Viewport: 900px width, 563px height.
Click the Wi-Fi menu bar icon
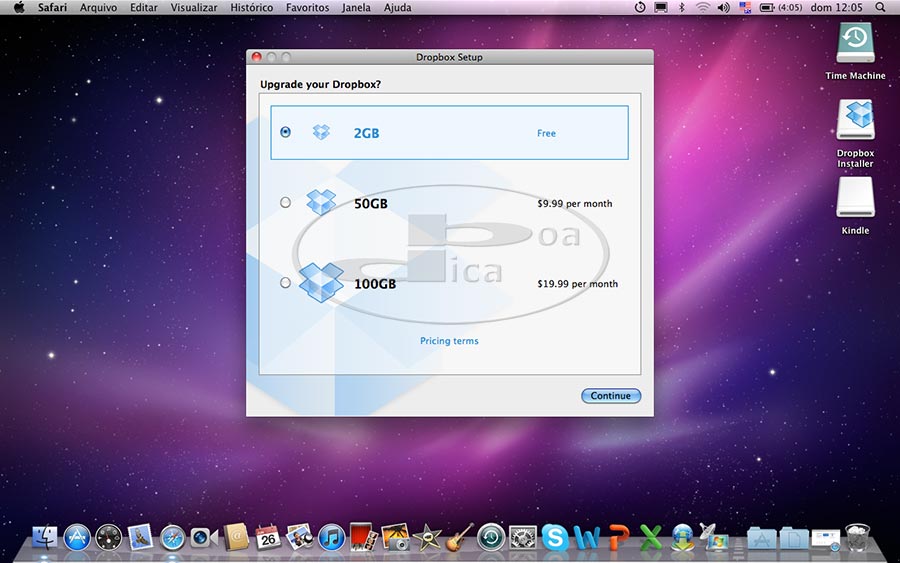(x=702, y=7)
